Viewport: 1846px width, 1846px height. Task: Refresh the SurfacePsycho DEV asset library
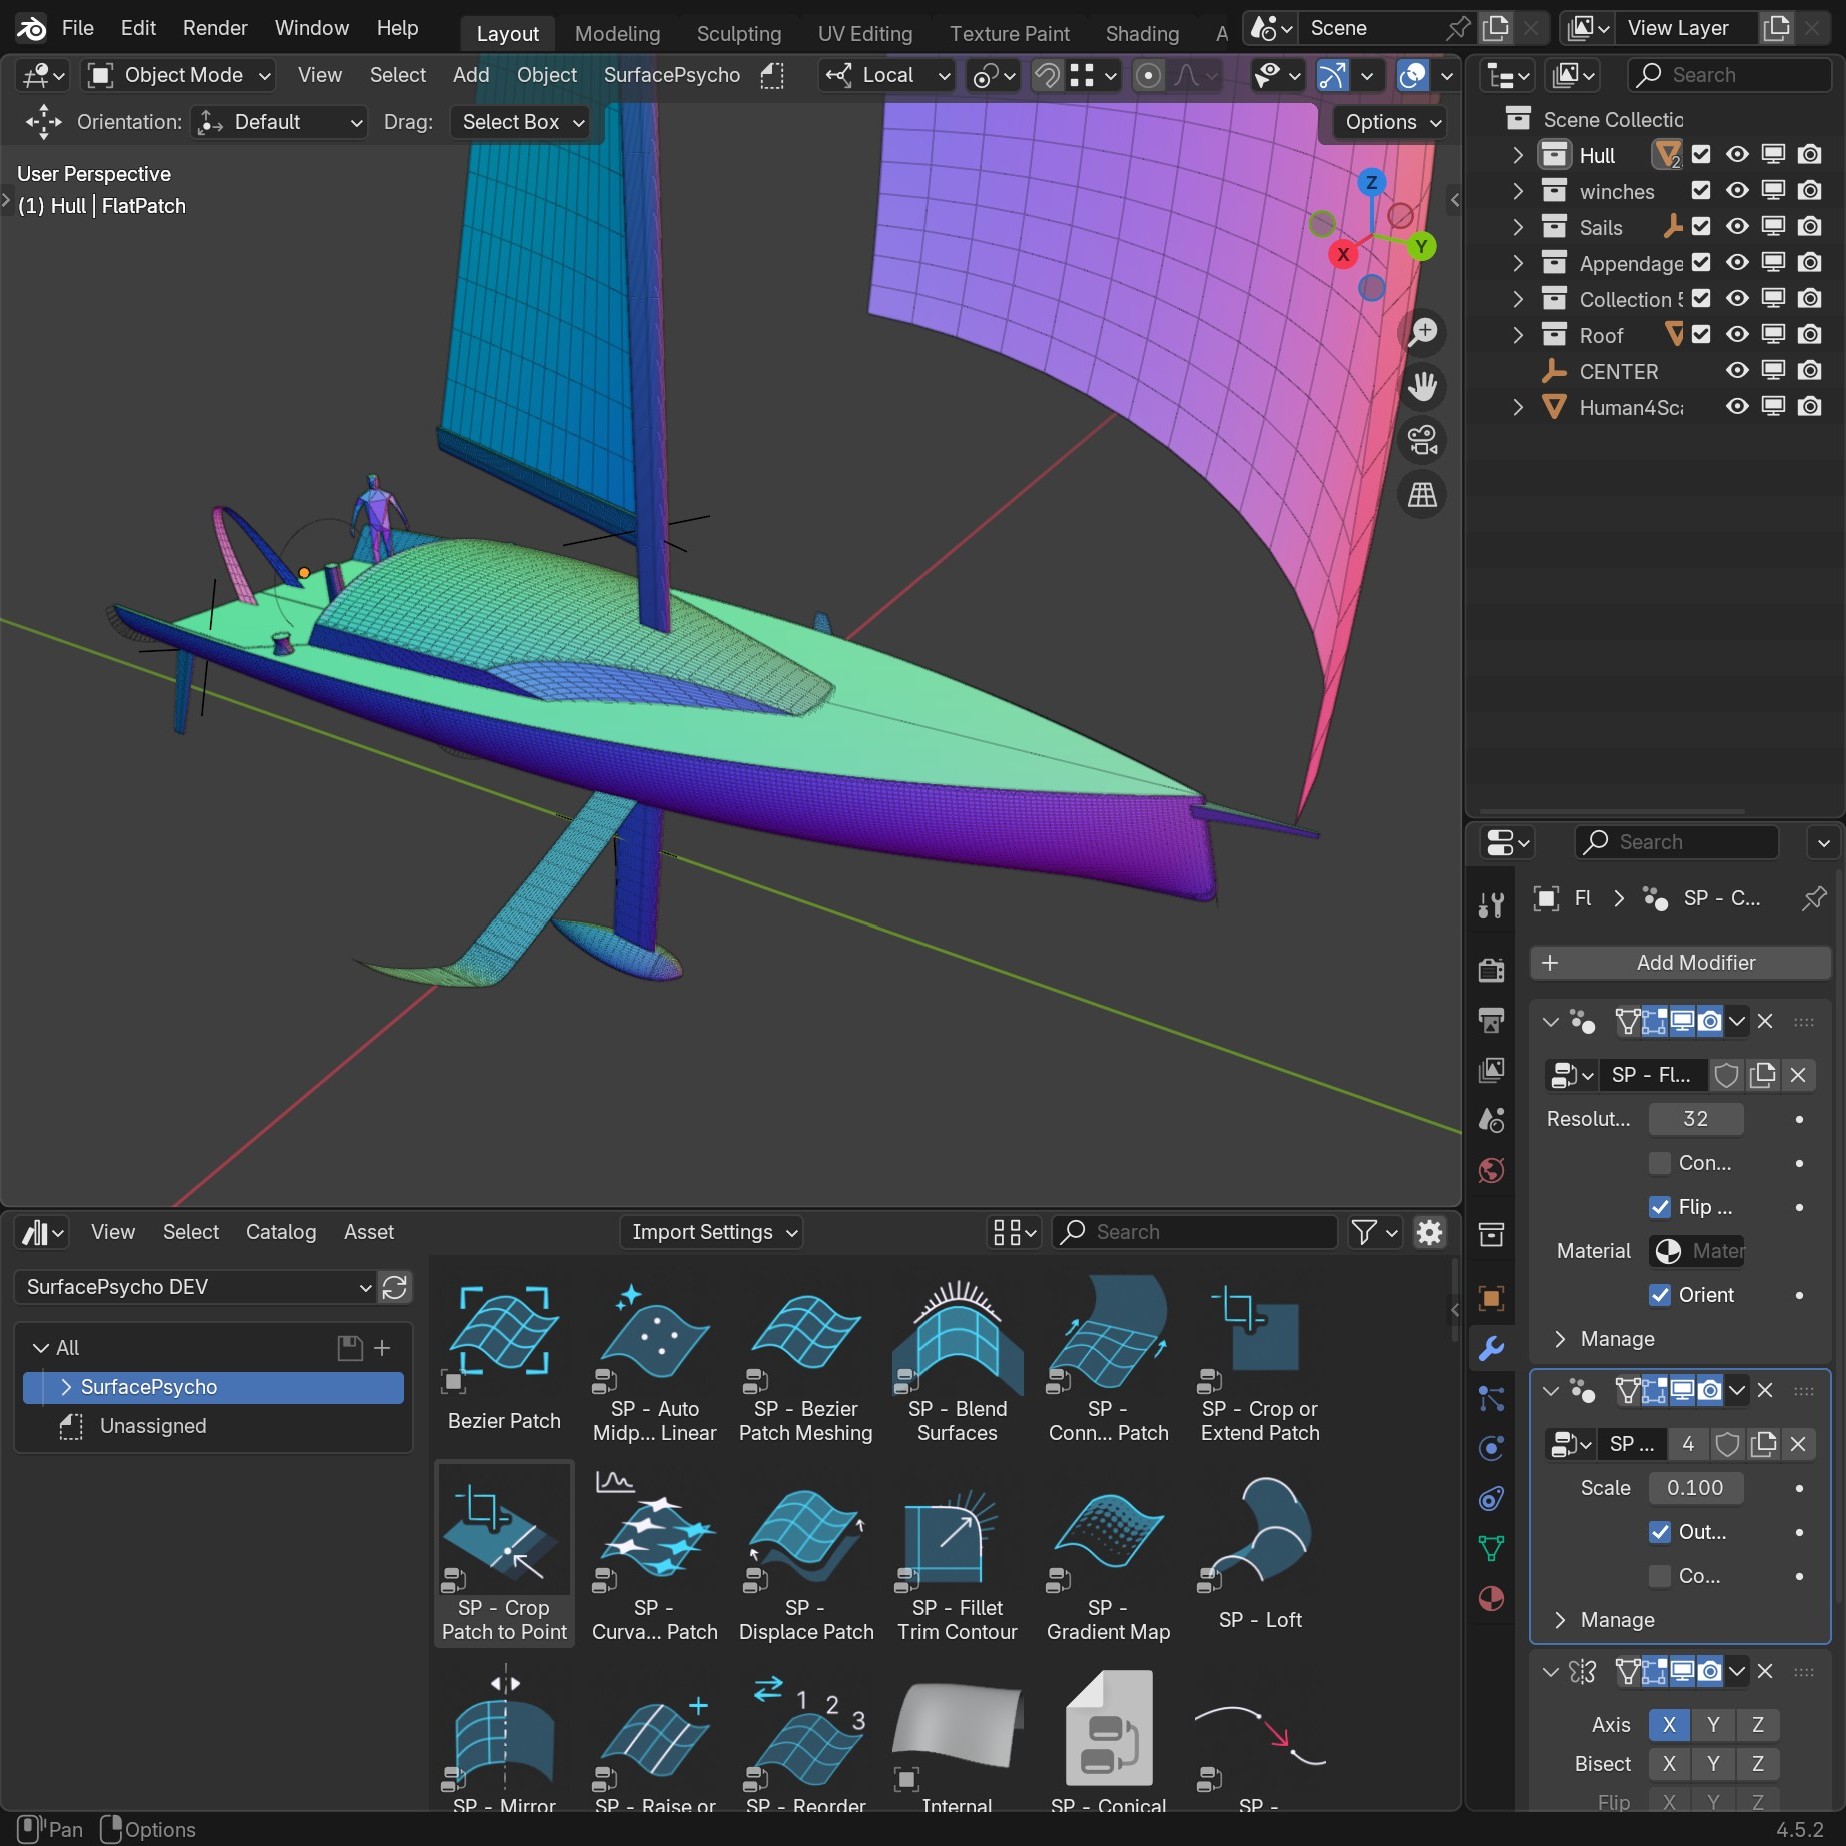395,1287
